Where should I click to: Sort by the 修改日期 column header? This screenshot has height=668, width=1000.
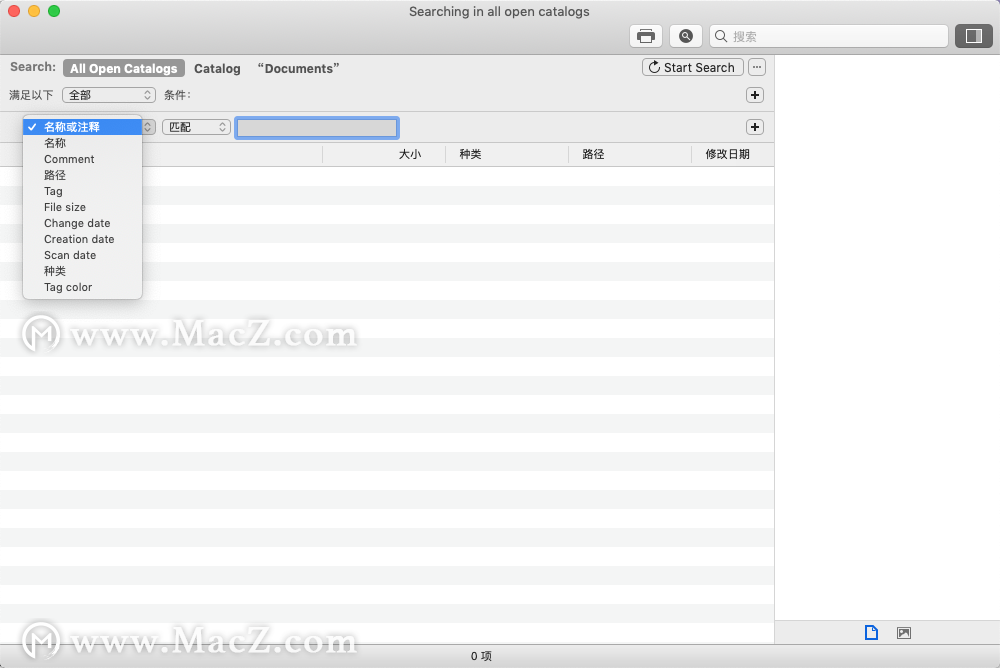click(733, 154)
